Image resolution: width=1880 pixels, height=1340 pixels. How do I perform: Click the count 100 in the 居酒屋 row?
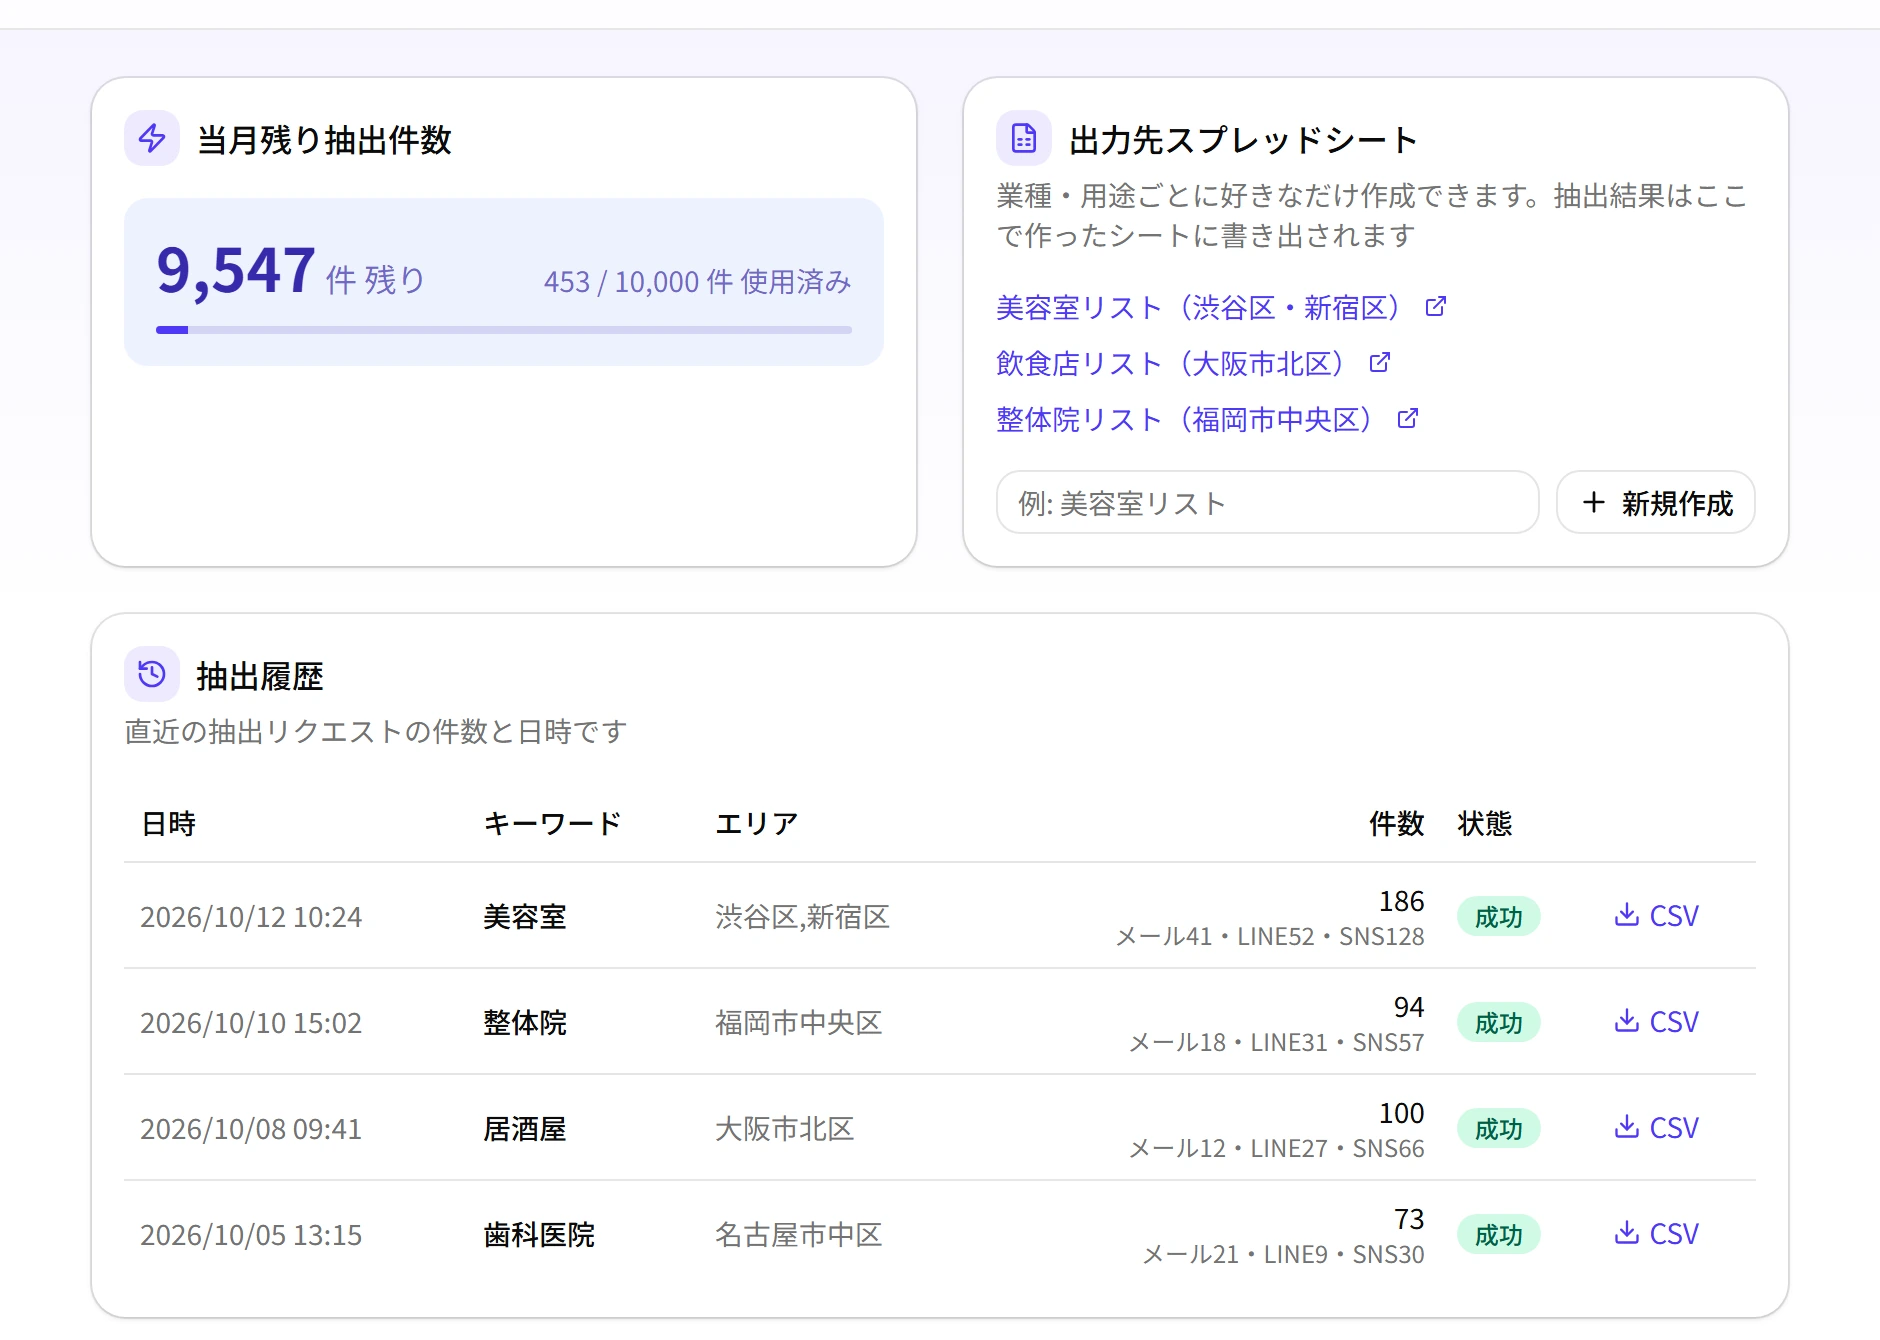tap(1402, 1113)
